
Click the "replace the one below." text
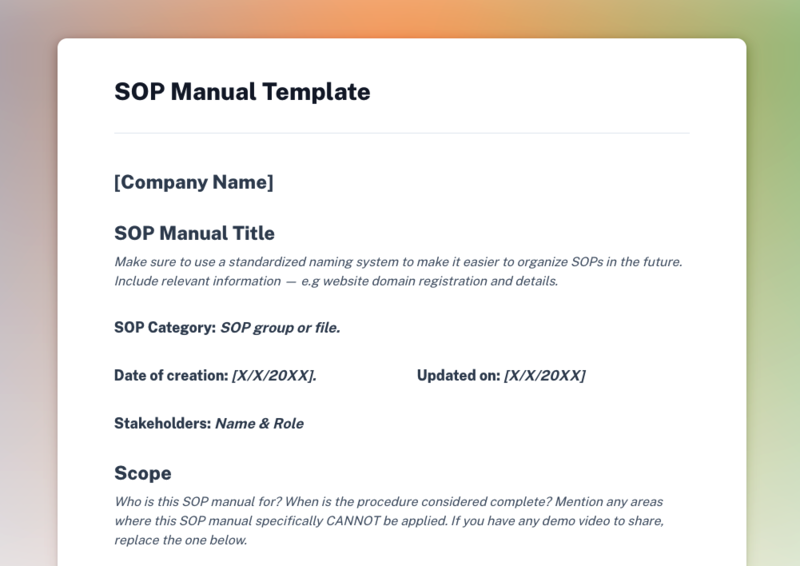click(x=180, y=540)
